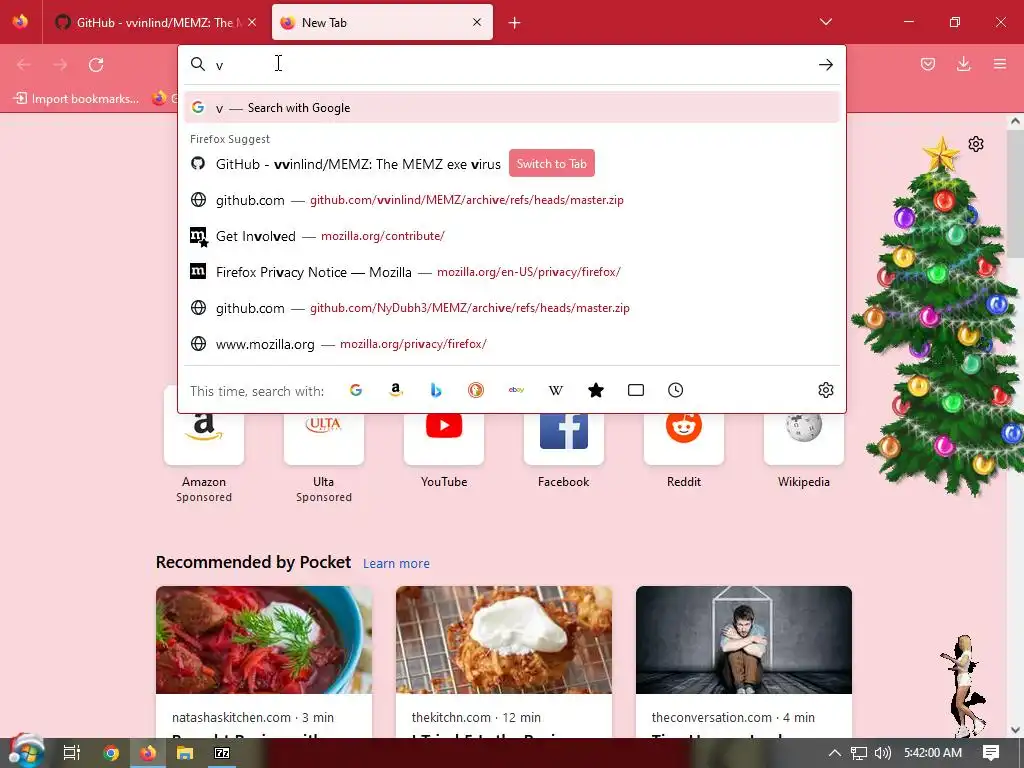Open Task View on the taskbar
The image size is (1024, 768).
71,753
